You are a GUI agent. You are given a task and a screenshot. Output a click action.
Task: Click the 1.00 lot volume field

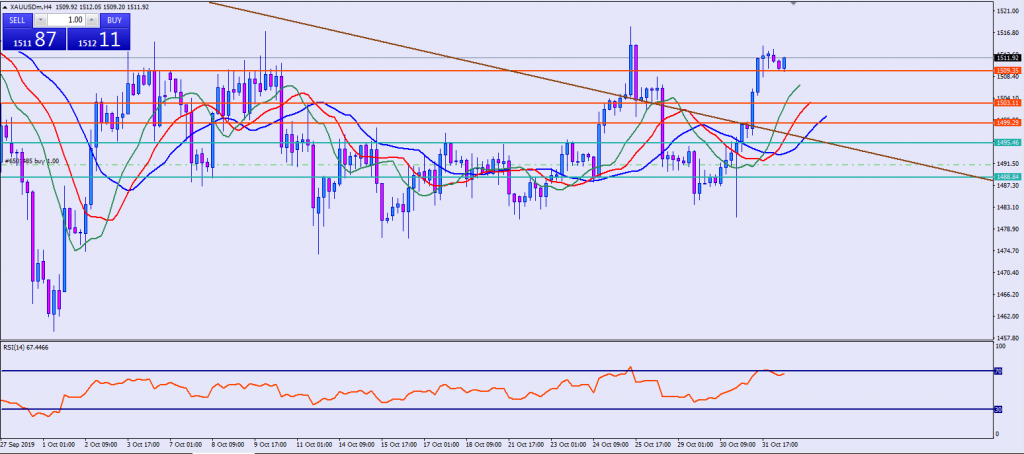(67, 19)
